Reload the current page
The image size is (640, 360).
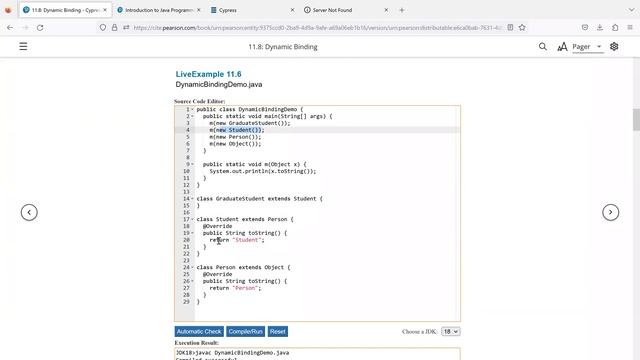coord(40,27)
